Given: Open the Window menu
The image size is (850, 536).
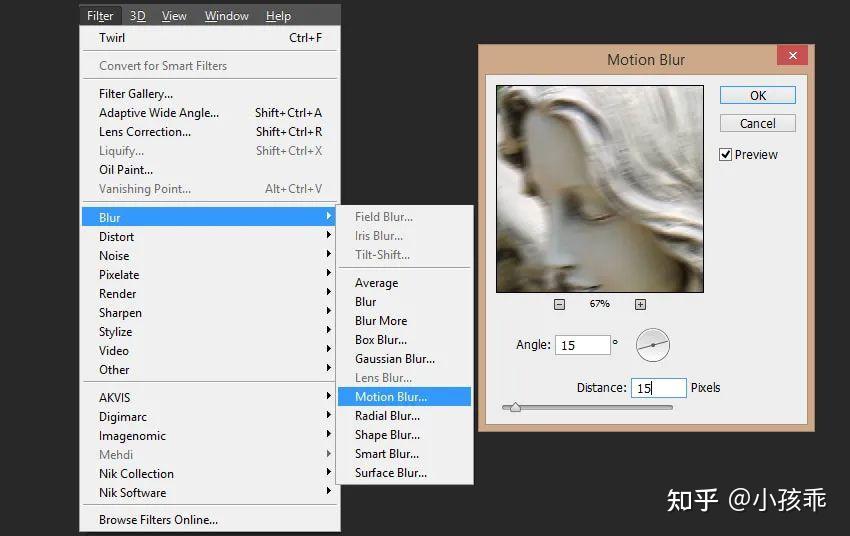Looking at the screenshot, I should [226, 16].
